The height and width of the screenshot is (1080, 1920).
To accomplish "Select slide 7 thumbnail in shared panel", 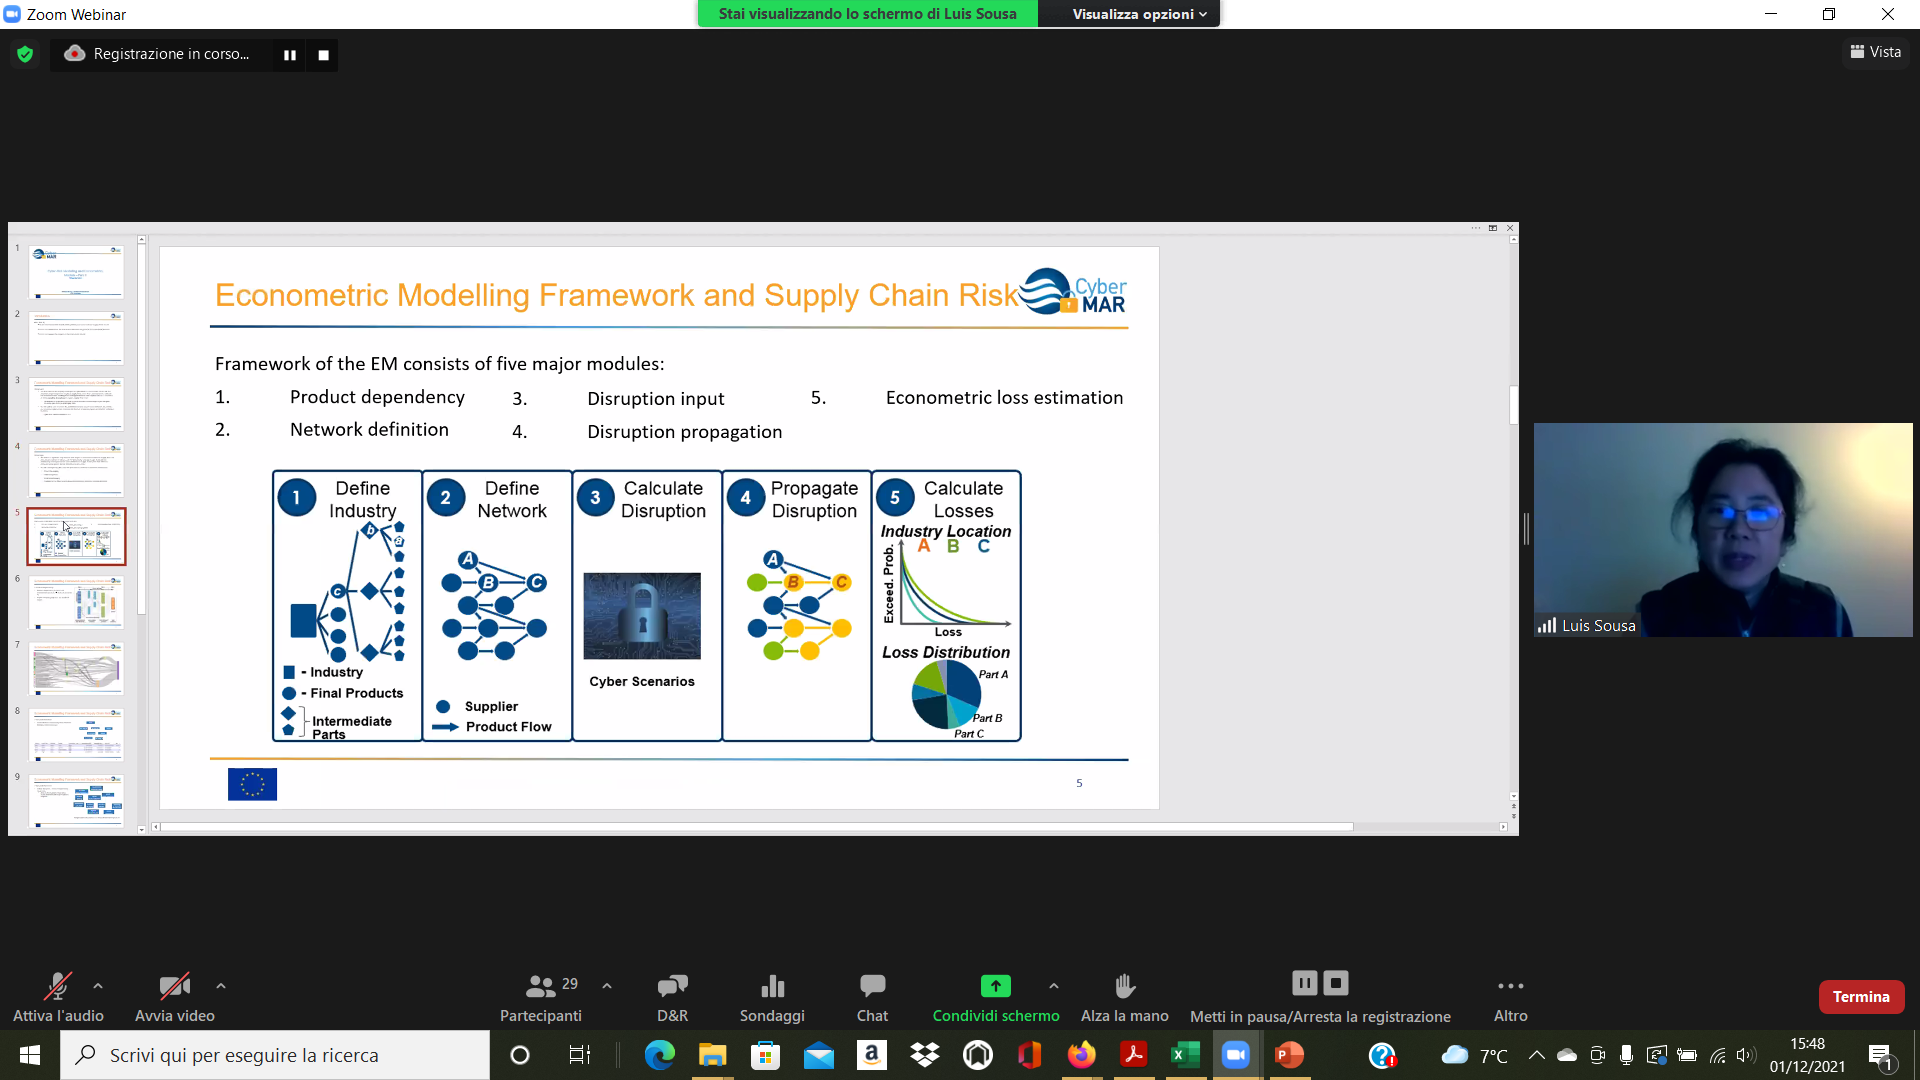I will coord(77,668).
